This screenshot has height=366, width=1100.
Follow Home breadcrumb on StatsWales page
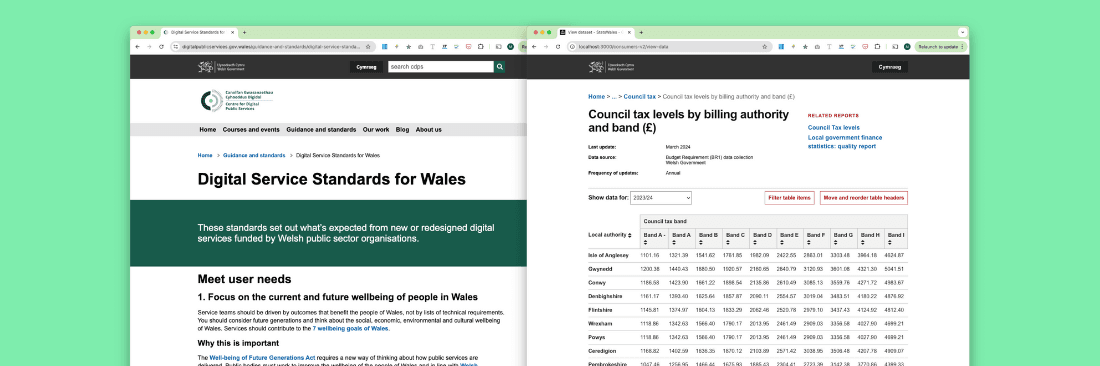(x=596, y=97)
